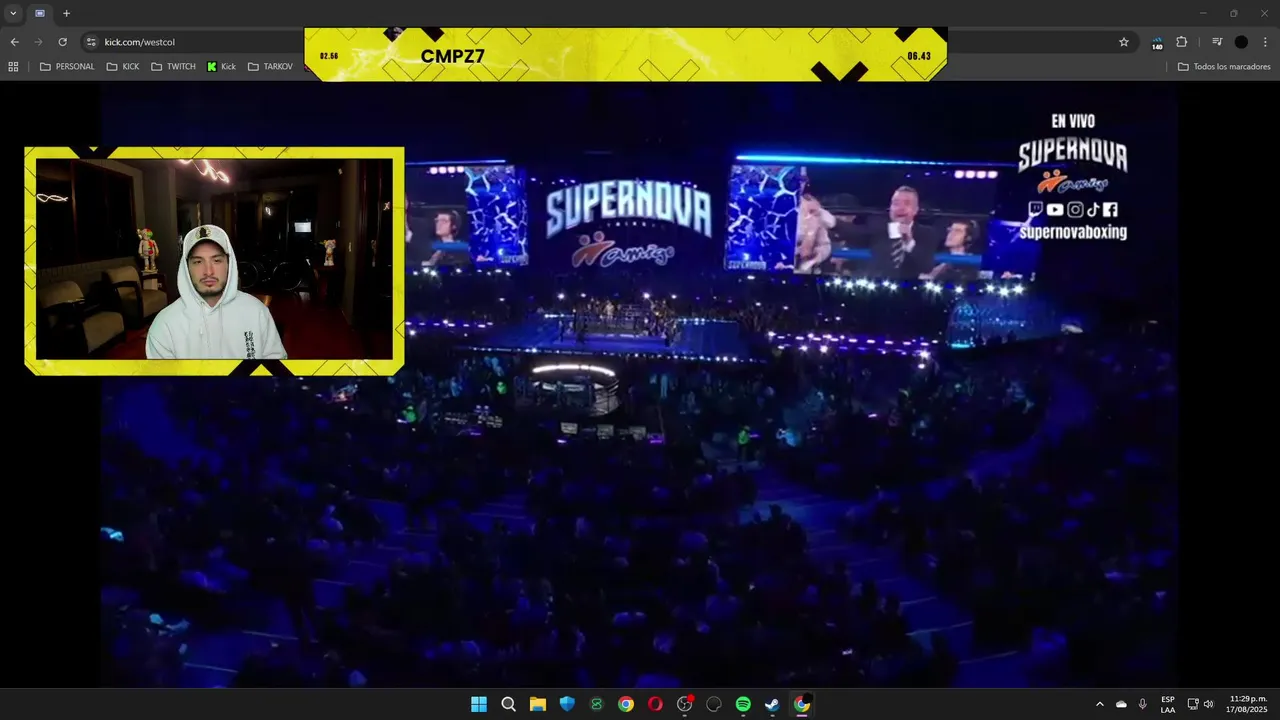
Task: Switch to OBS Studio in the taskbar
Action: [x=685, y=704]
